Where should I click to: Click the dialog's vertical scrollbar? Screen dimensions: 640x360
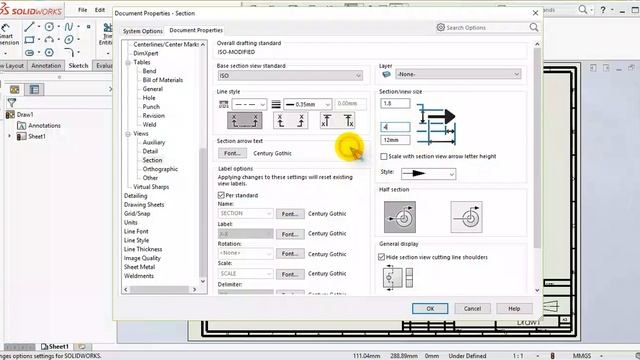click(537, 147)
